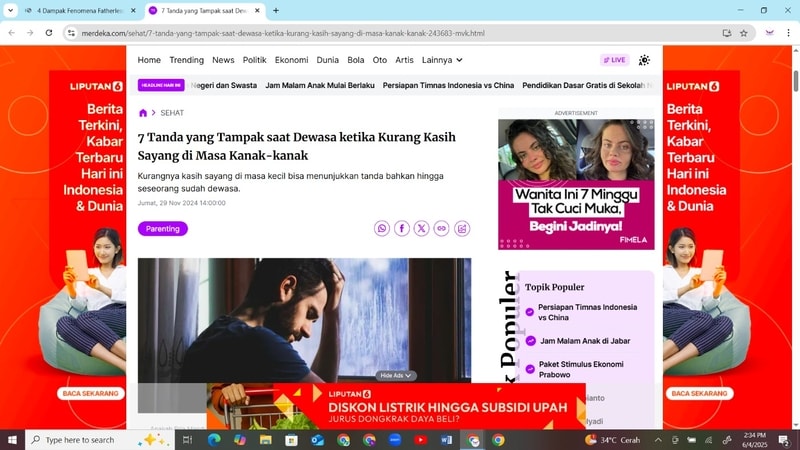This screenshot has width=800, height=450.
Task: Open the notification center icon
Action: pyautogui.click(x=784, y=440)
